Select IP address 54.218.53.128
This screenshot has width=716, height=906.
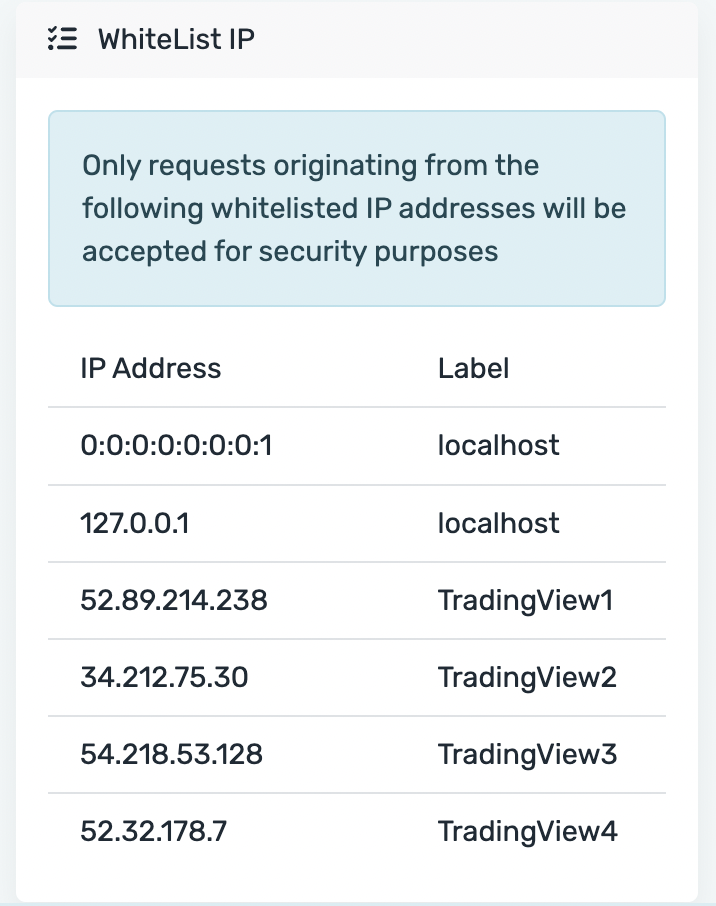coord(172,754)
